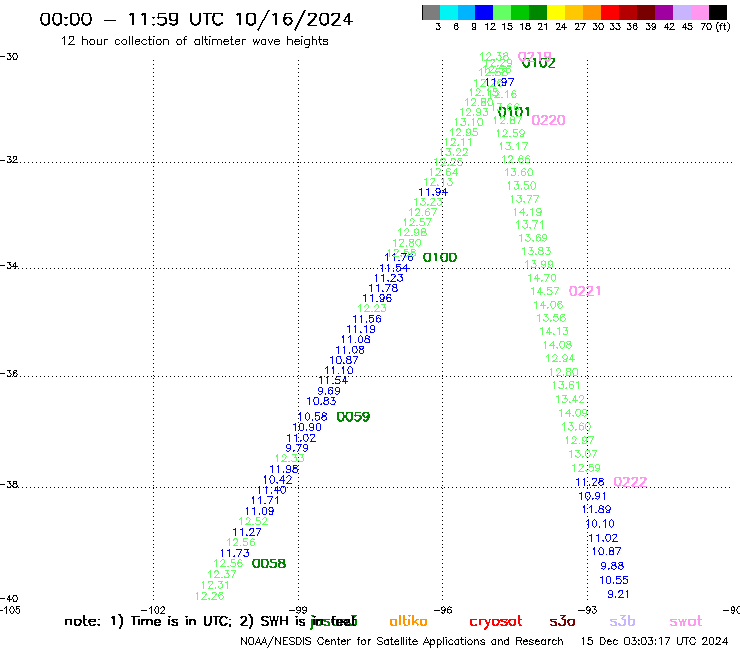Click the 13.77 wave height value
Viewport: 740px width, 650px height.
[524, 199]
